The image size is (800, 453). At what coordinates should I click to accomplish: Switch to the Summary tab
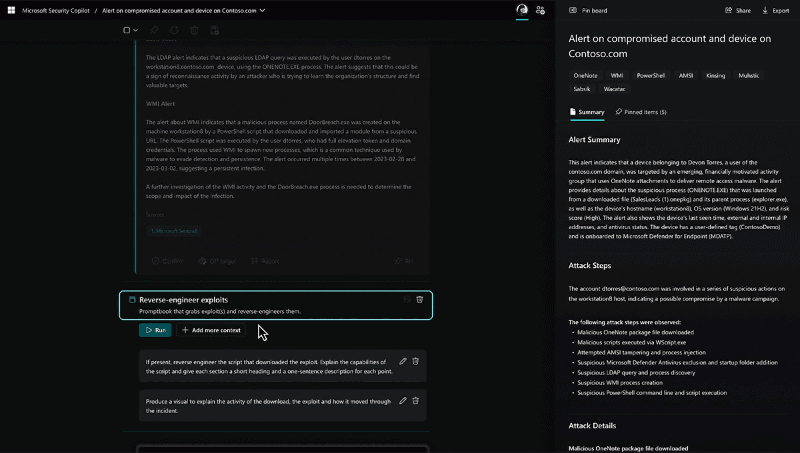coord(586,112)
